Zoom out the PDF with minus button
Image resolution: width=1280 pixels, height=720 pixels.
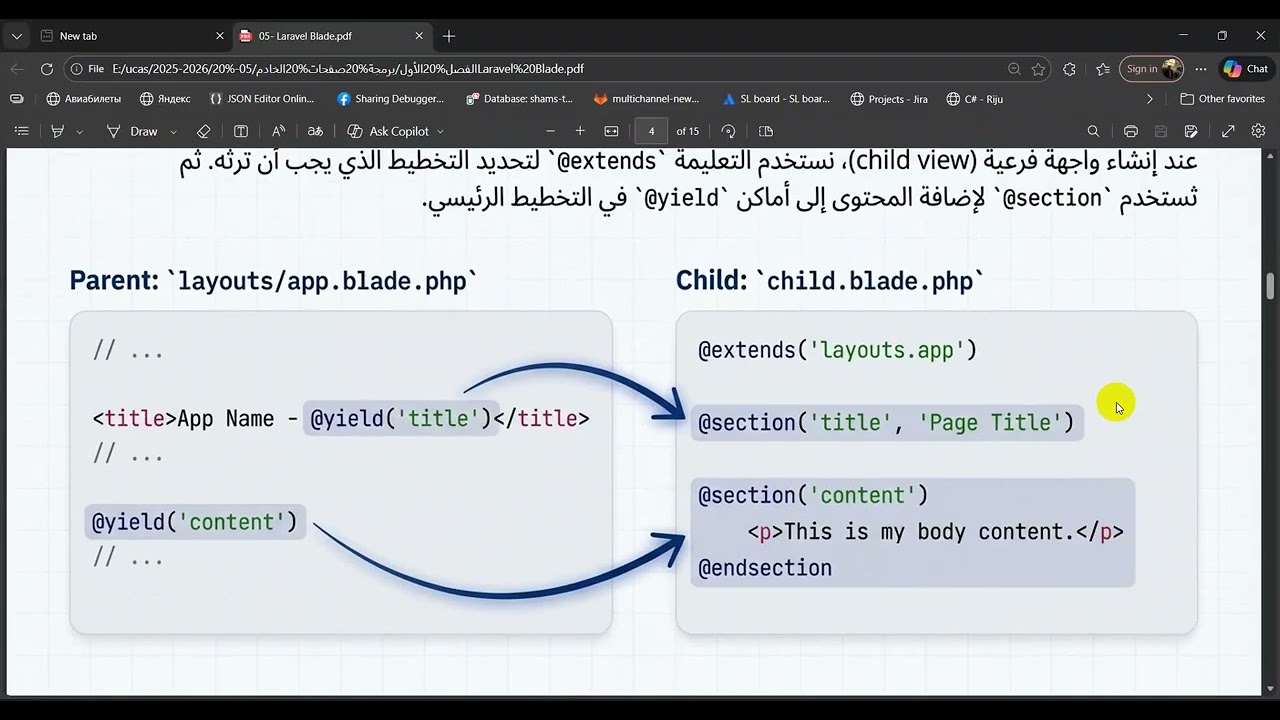tap(550, 131)
